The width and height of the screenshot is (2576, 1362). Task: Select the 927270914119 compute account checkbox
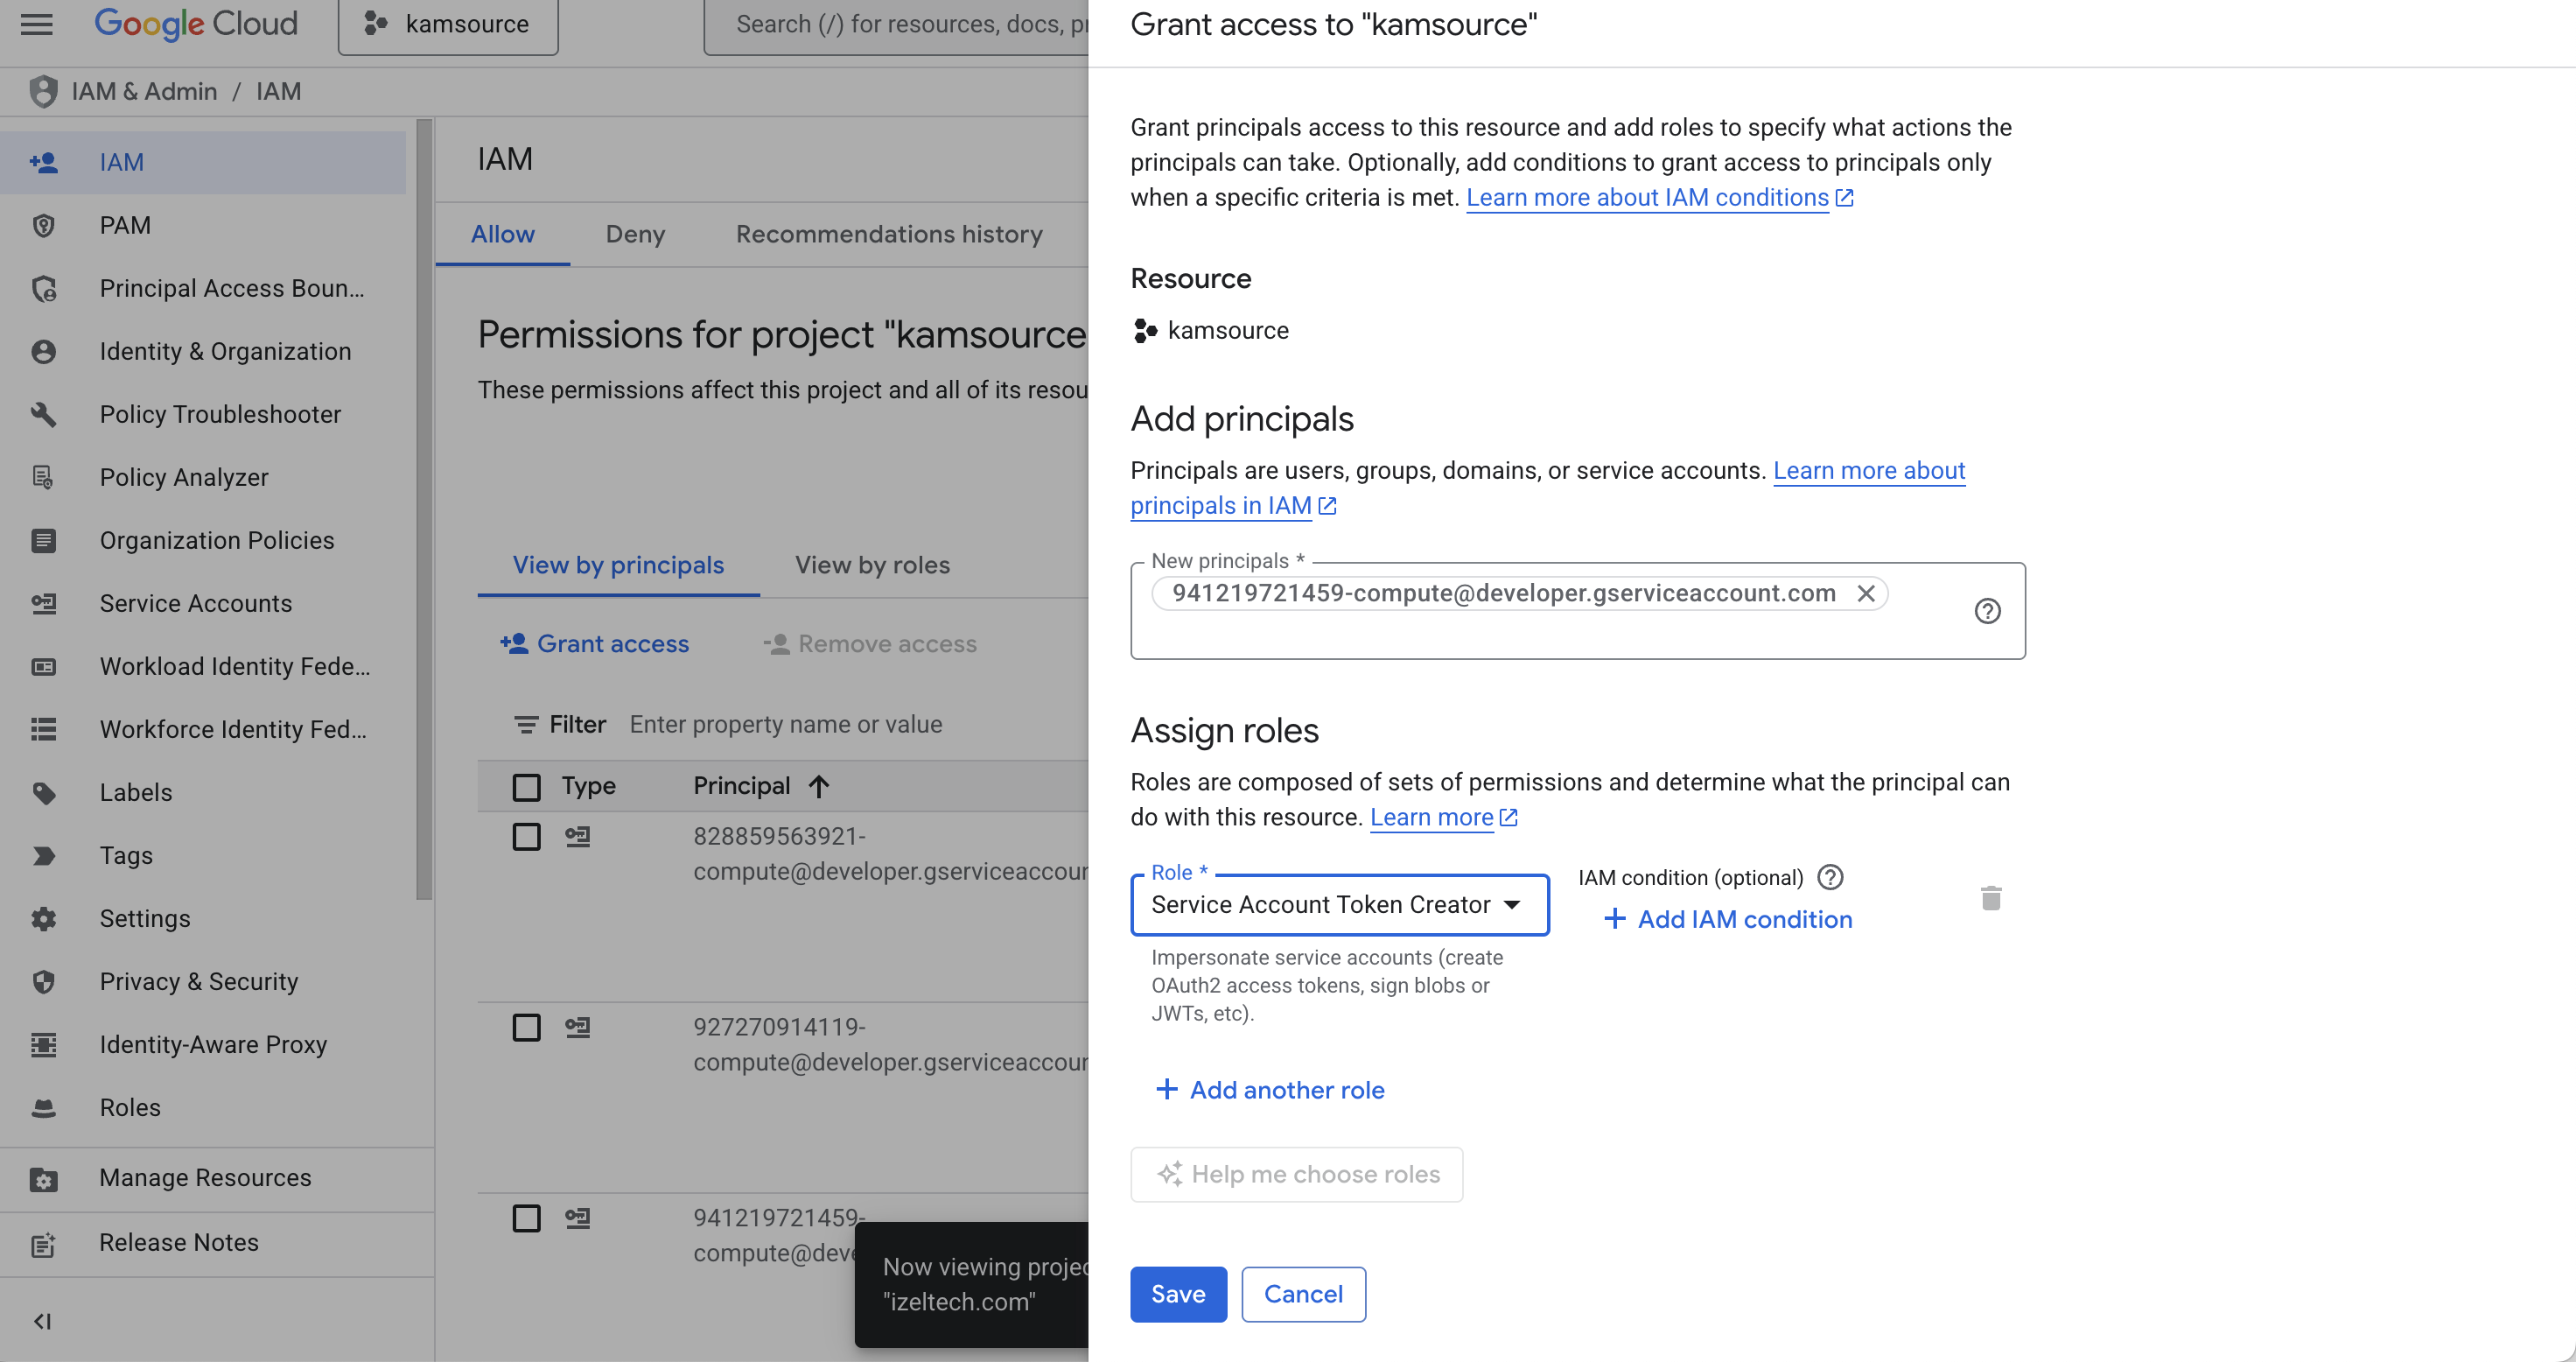pos(526,1027)
